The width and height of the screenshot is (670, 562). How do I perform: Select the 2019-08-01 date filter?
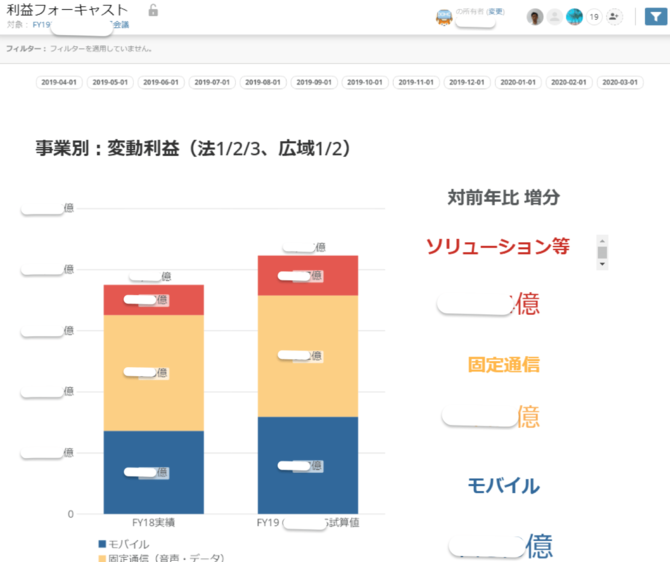(x=263, y=82)
